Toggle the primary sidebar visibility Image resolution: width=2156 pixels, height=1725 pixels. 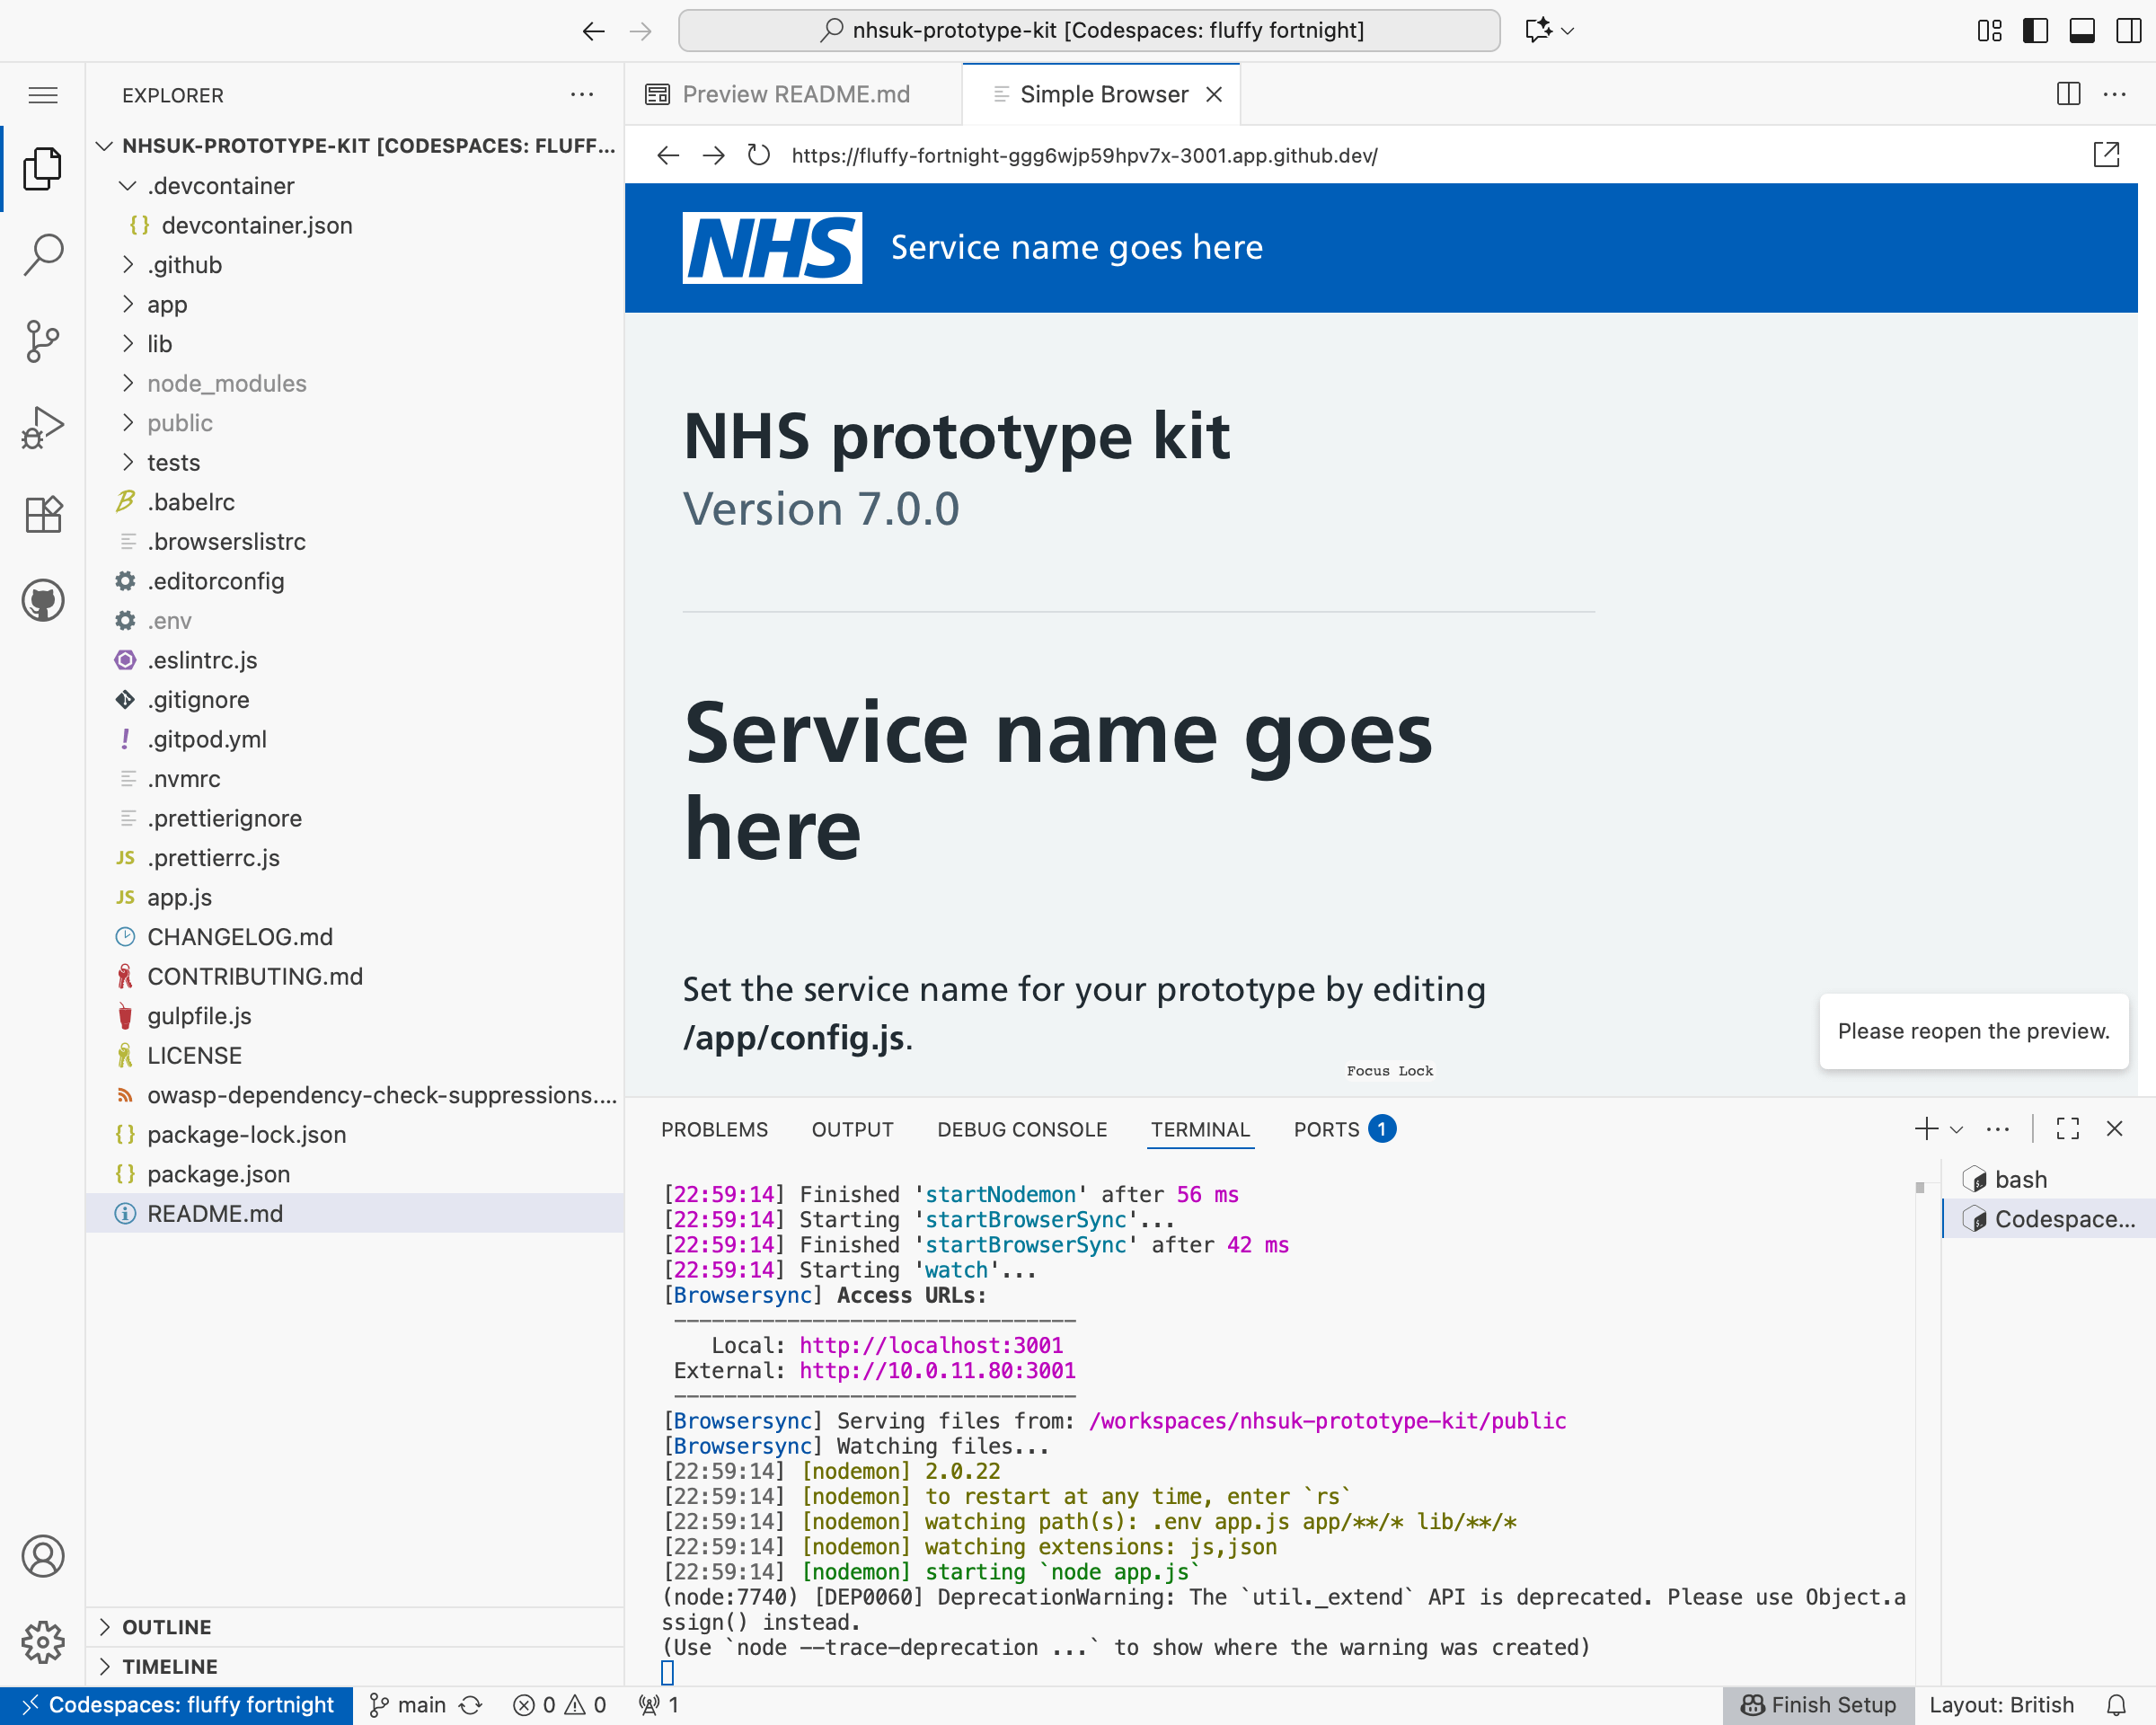[2035, 30]
